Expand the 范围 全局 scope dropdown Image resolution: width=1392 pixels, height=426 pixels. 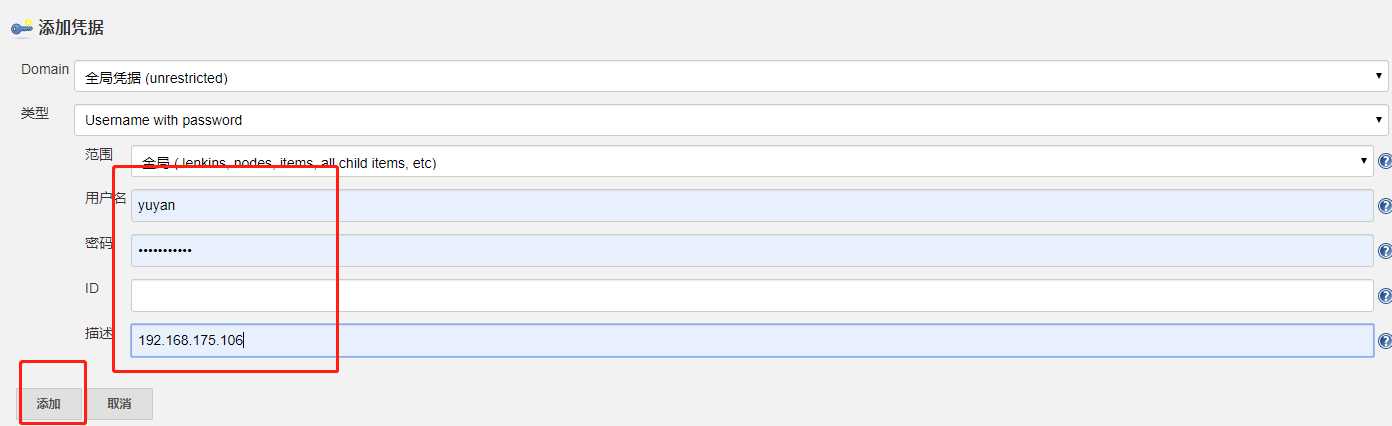pyautogui.click(x=752, y=161)
